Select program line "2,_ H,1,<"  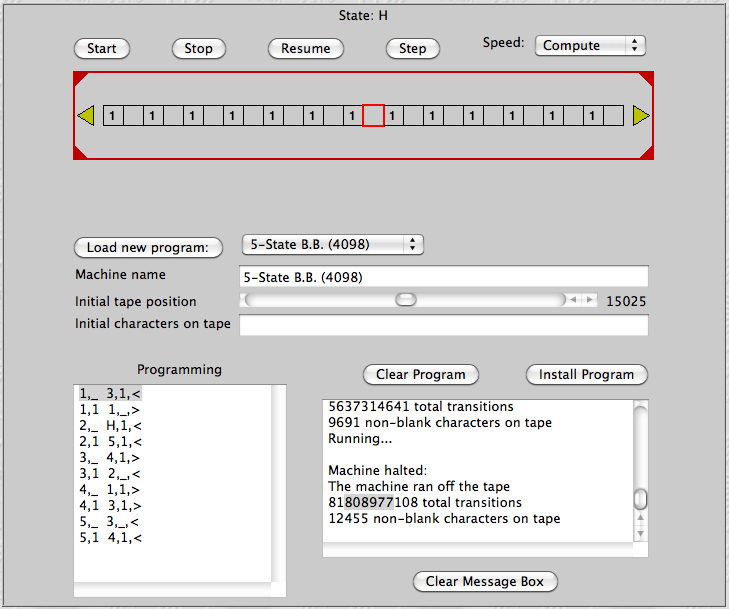(110, 426)
